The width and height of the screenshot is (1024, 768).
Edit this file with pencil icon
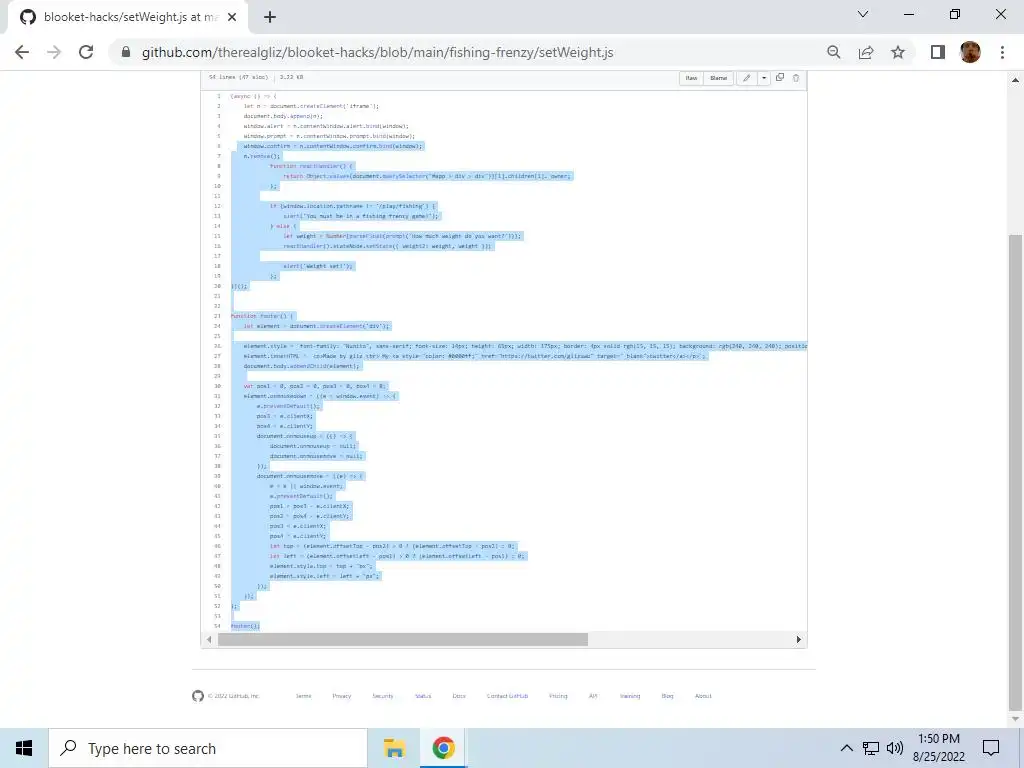(746, 78)
